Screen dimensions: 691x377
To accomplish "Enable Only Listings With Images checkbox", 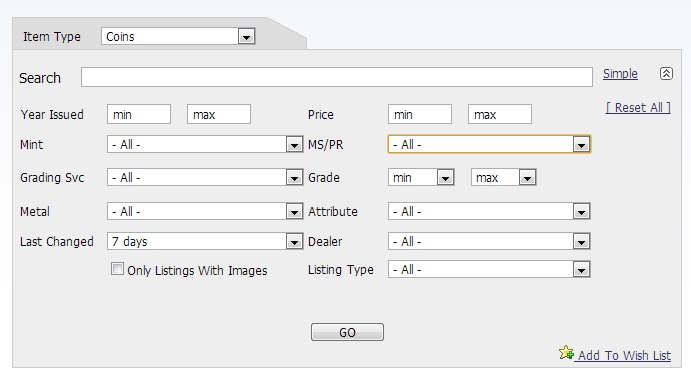I will coord(117,269).
